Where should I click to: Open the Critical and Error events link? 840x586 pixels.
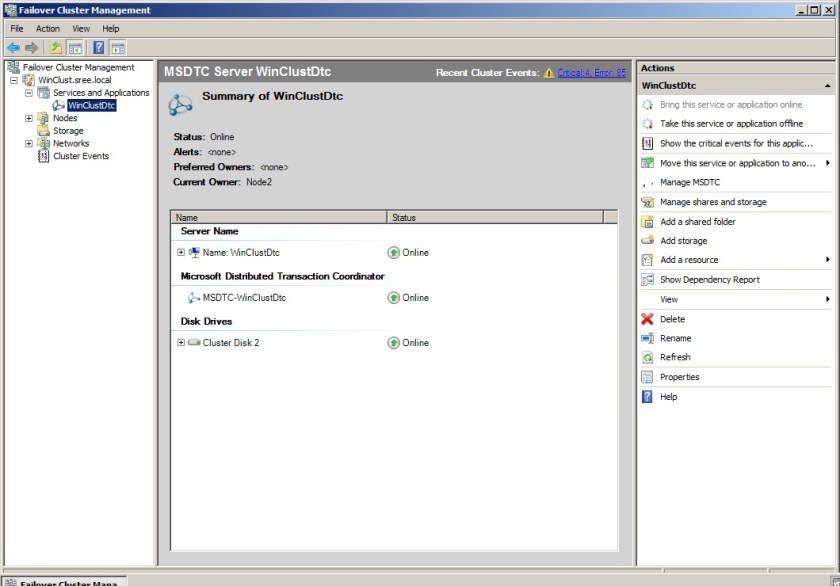coord(591,73)
